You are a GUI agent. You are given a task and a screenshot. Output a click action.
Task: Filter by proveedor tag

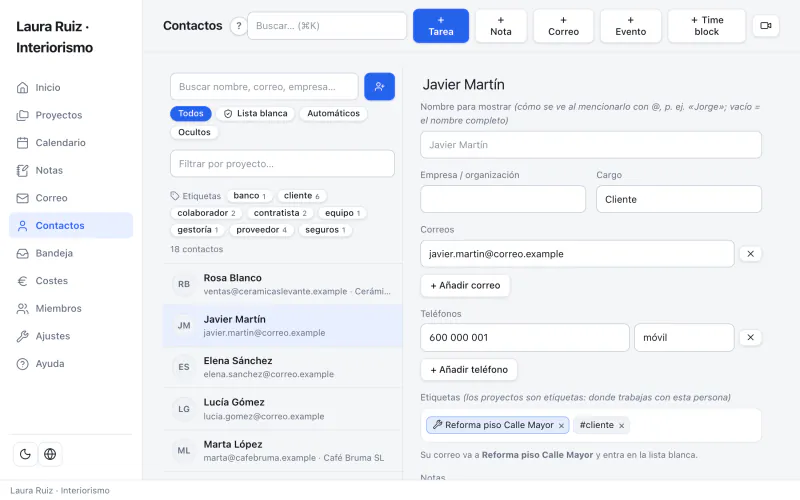coord(261,230)
